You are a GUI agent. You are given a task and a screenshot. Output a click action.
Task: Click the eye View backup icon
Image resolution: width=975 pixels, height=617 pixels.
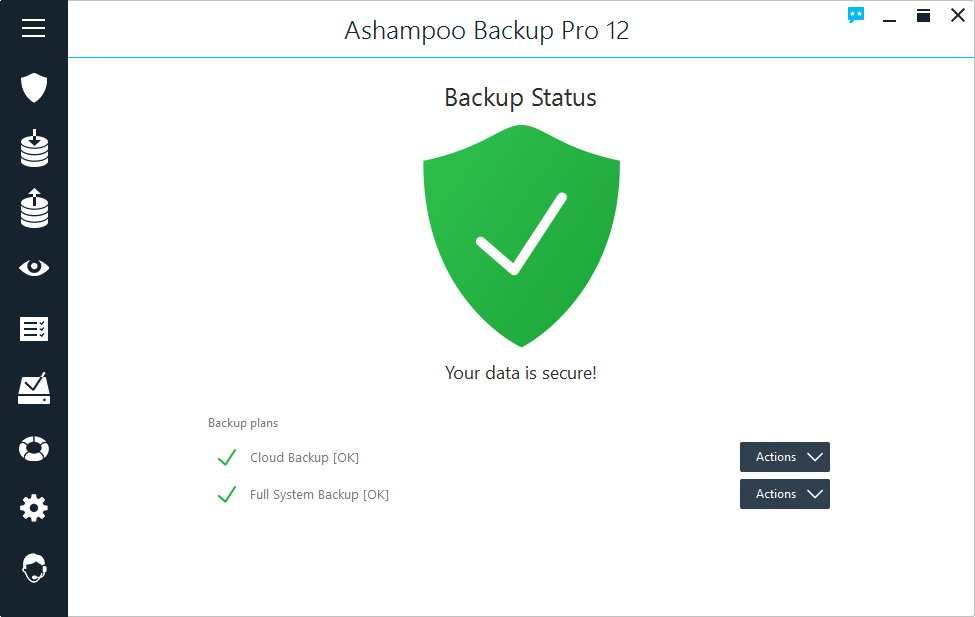pos(34,268)
